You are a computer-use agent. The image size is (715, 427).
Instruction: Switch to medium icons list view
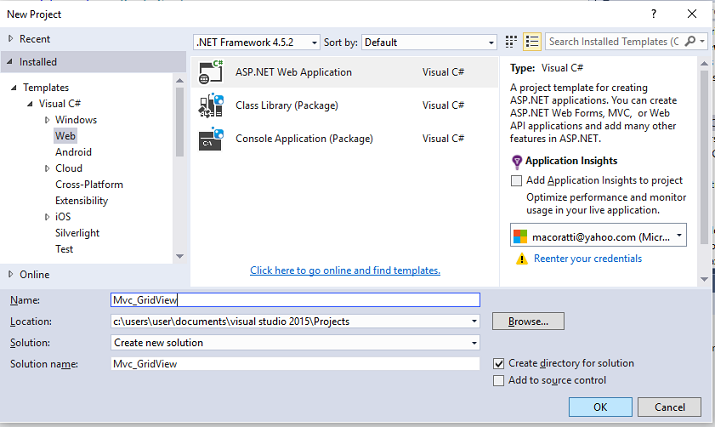[532, 42]
